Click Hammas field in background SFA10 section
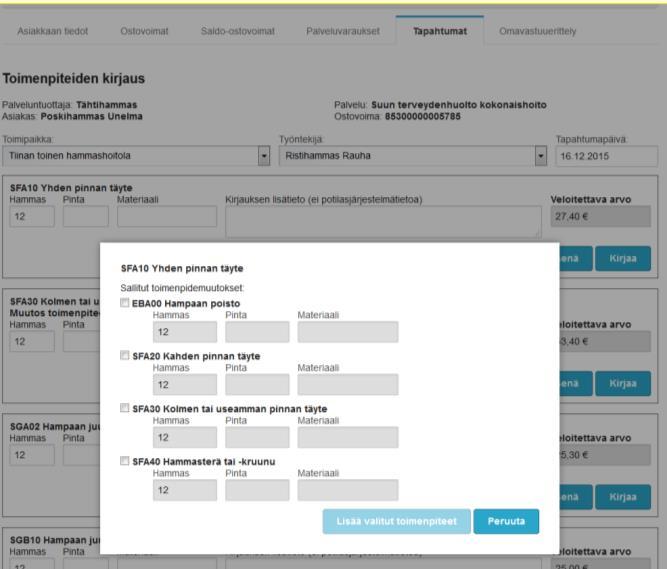Viewport: 667px width, 569px height. point(32,217)
